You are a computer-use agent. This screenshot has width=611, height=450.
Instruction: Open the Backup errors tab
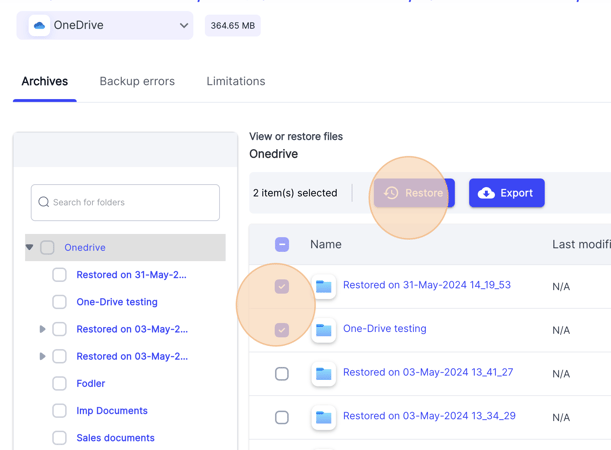(137, 81)
